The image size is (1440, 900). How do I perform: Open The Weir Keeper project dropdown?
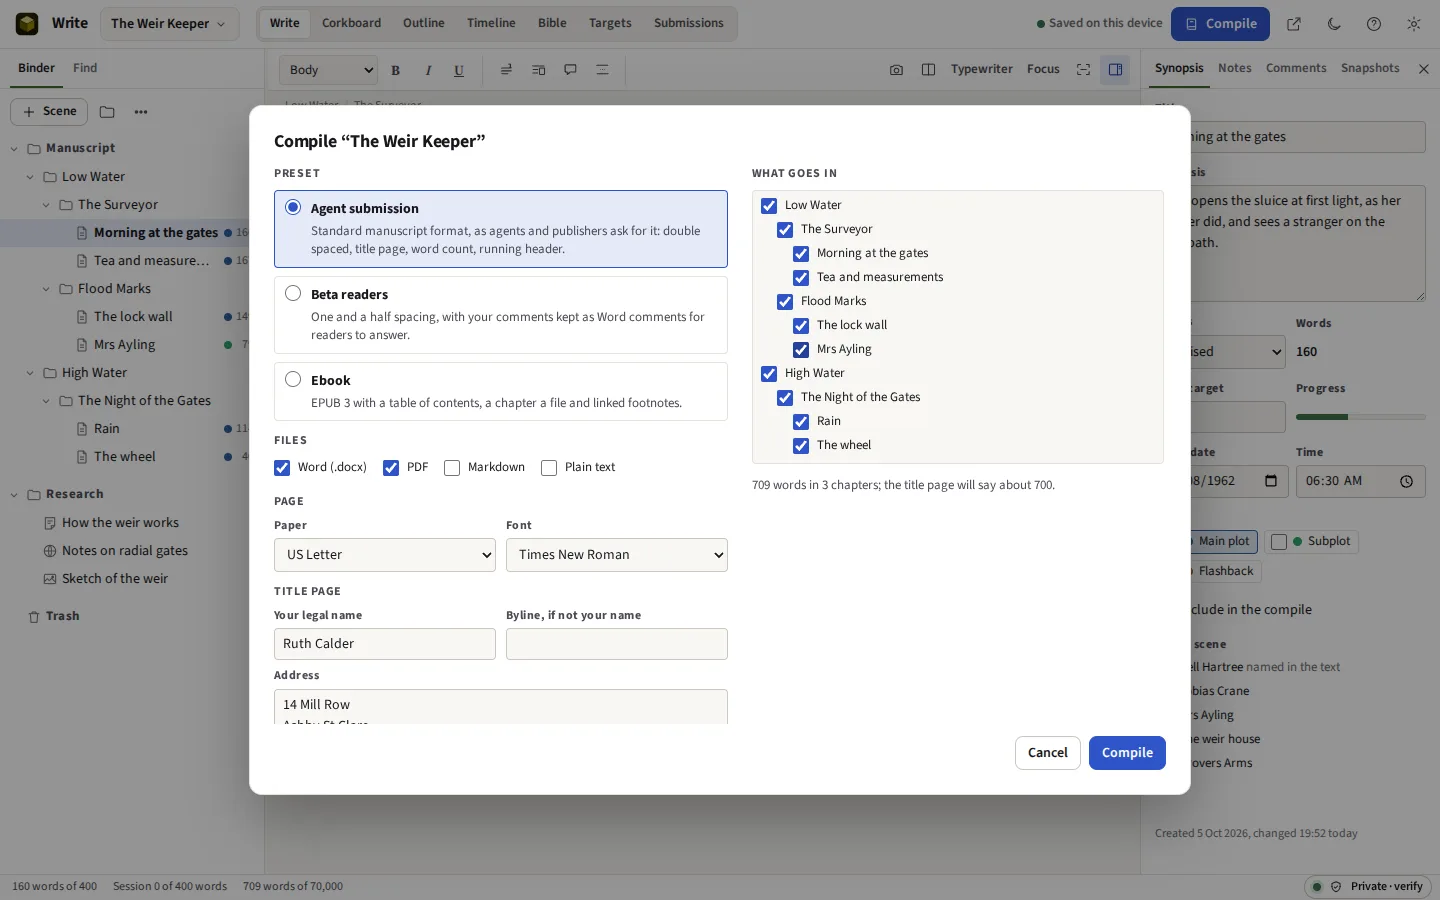(x=168, y=24)
